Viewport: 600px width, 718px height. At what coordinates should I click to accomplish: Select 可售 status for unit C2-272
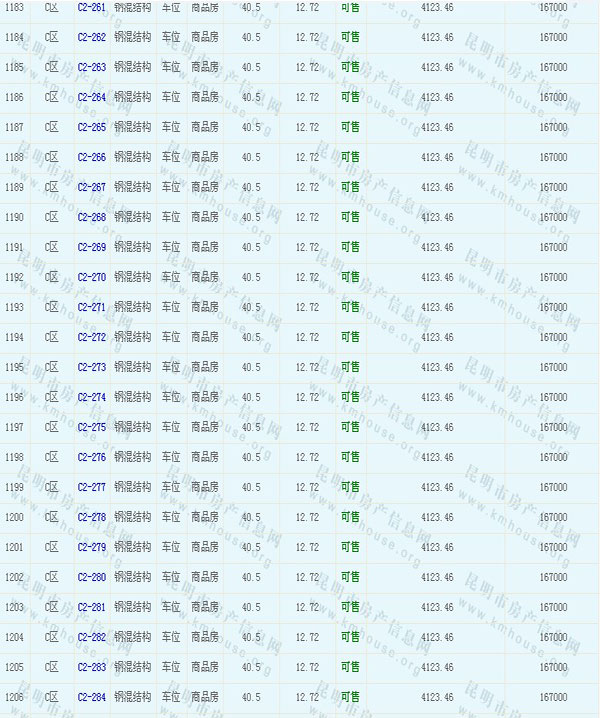pos(350,337)
